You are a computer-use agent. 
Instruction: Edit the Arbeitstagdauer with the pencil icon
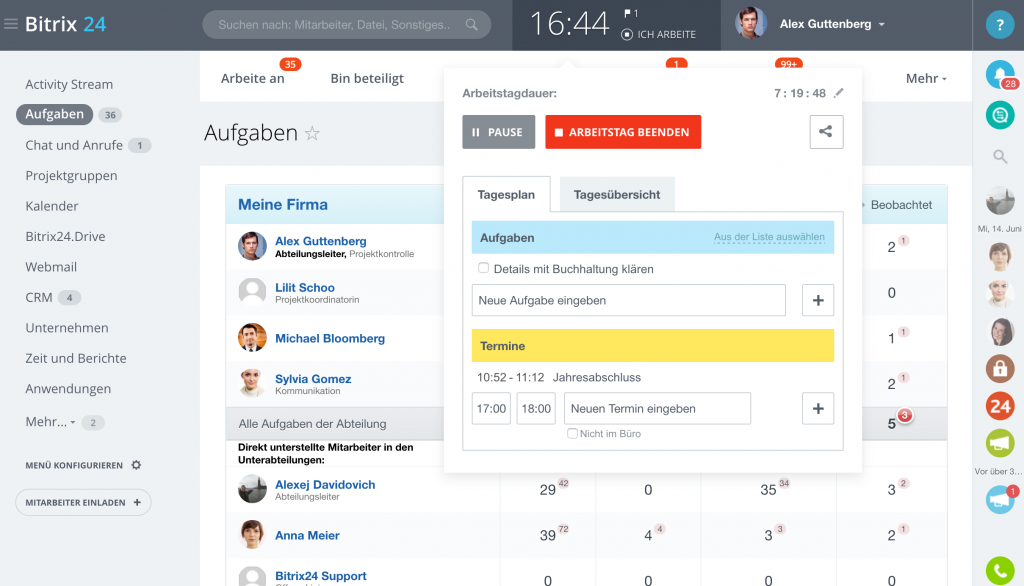point(839,93)
